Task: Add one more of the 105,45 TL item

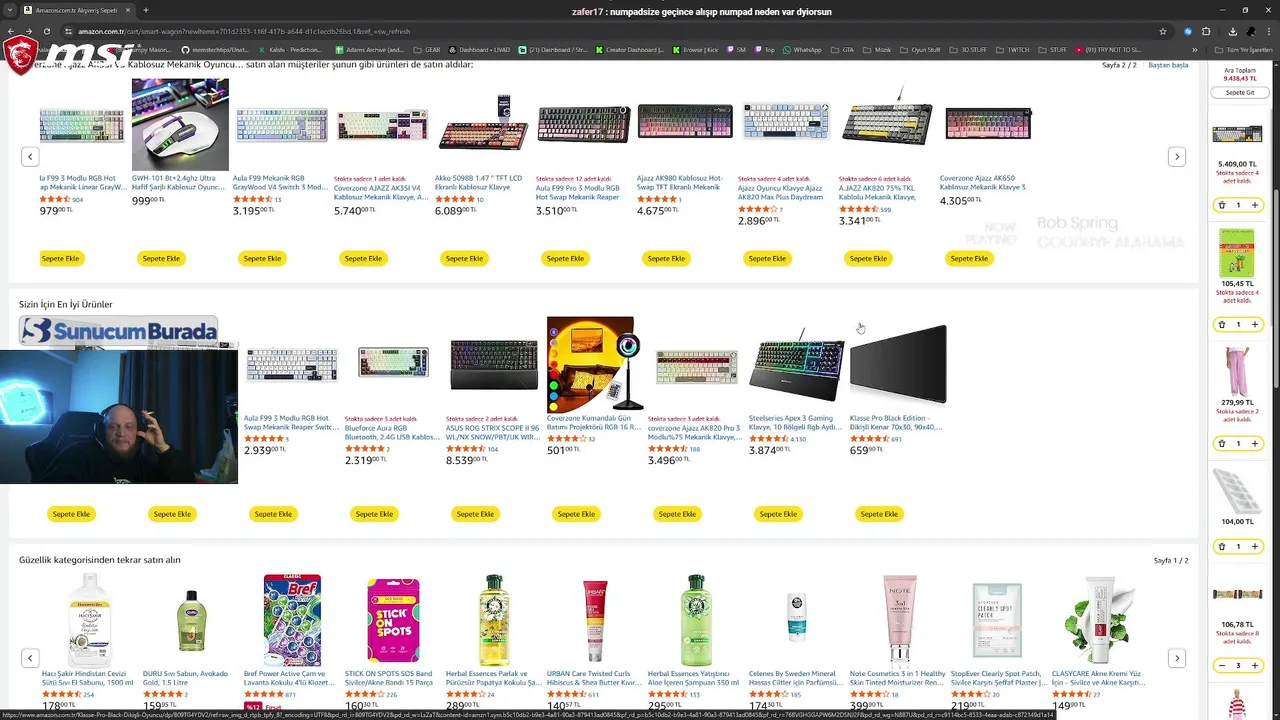Action: click(1255, 324)
